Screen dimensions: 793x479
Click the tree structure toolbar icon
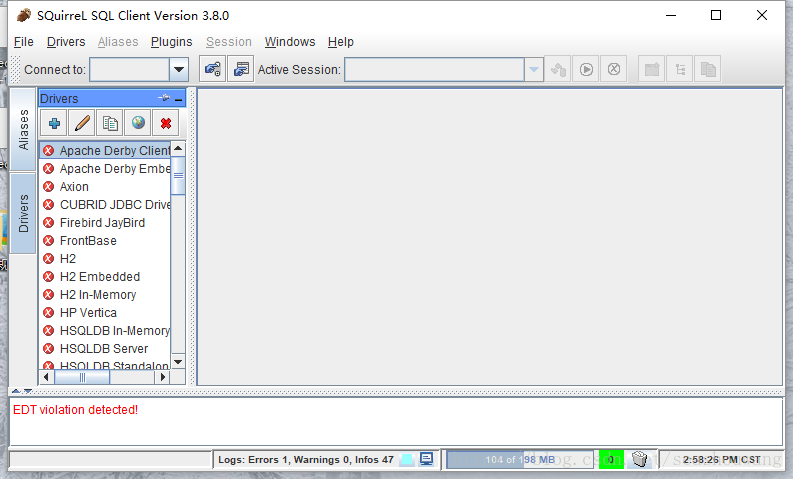pyautogui.click(x=680, y=69)
